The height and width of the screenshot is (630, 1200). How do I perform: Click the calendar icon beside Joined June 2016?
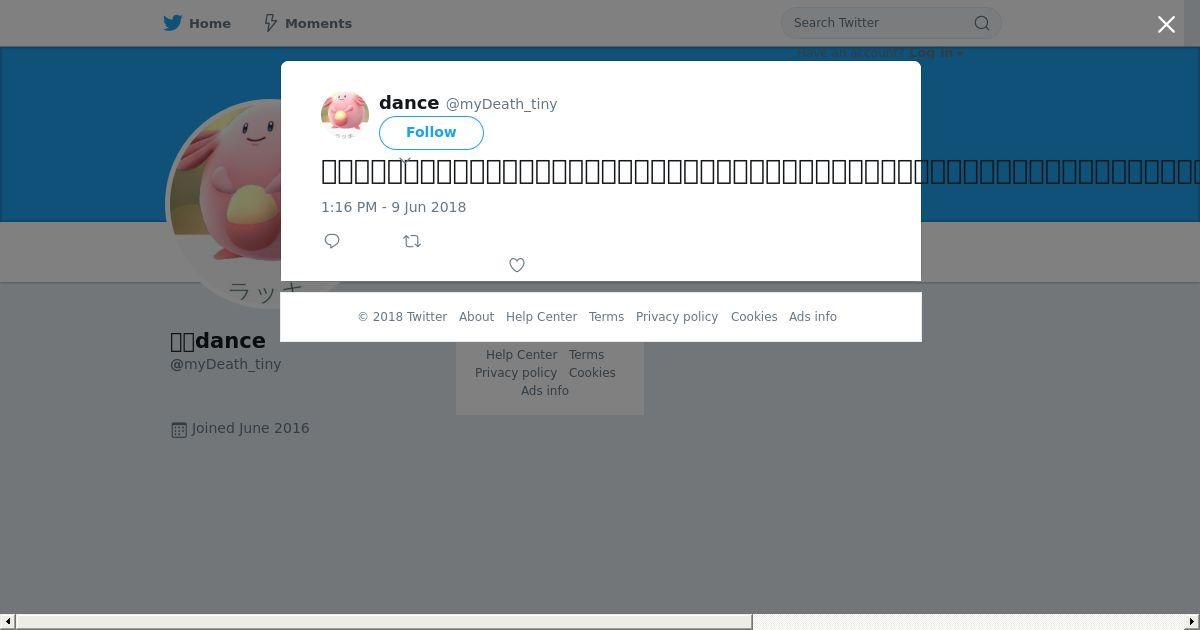click(179, 429)
